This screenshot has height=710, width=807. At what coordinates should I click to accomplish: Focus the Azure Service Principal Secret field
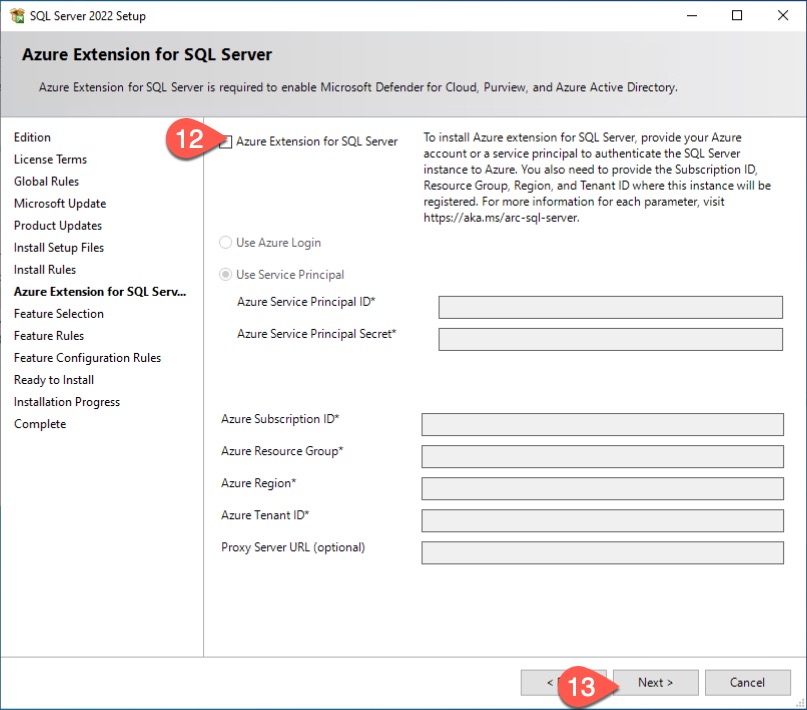pyautogui.click(x=610, y=339)
